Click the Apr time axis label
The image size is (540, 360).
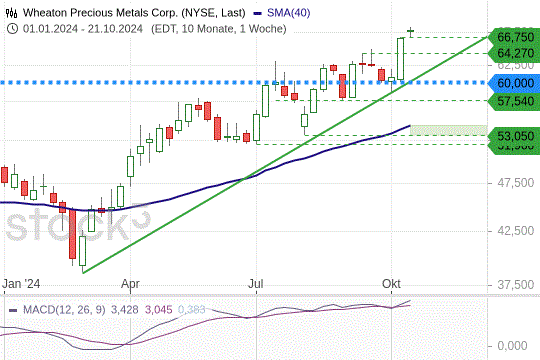(x=131, y=284)
